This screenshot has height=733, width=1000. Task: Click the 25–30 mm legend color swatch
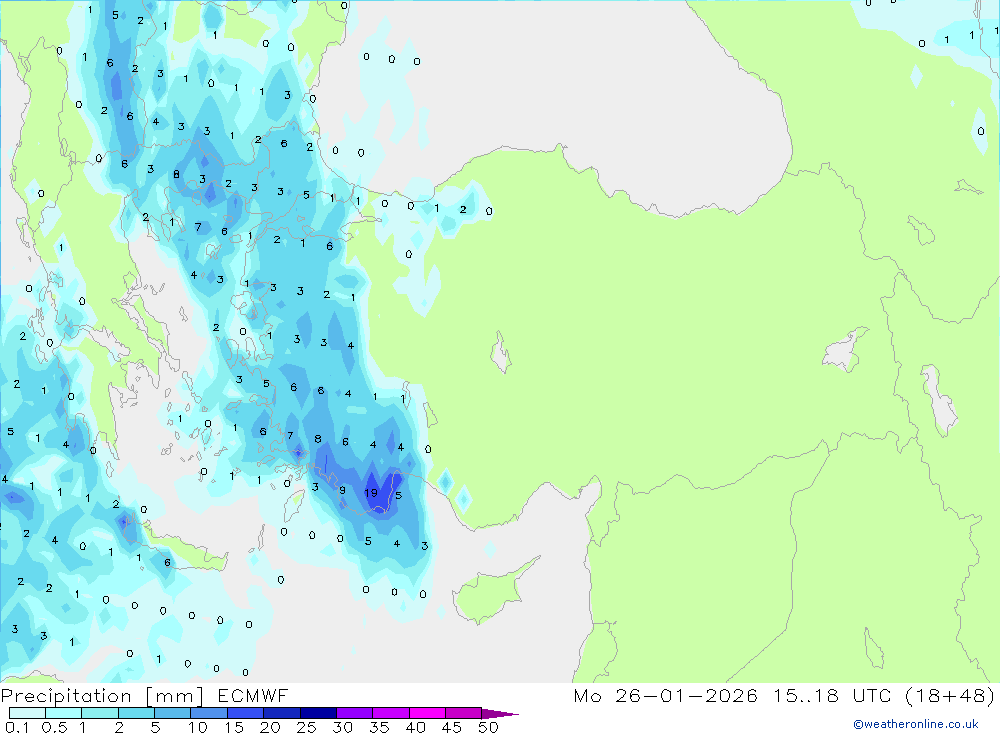click(x=318, y=713)
